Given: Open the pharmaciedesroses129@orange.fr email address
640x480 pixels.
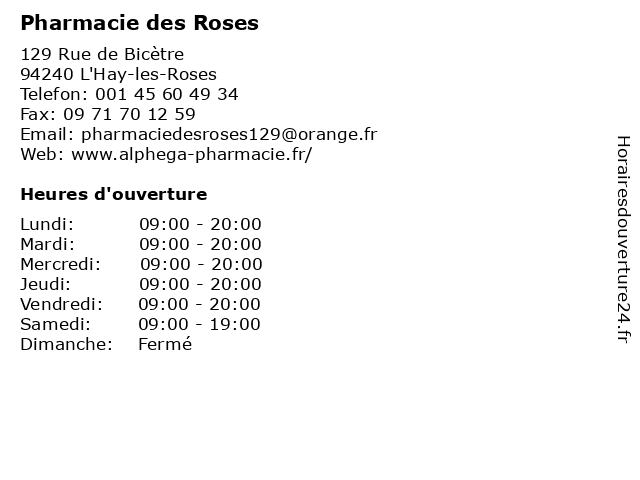Looking at the screenshot, I should 229,134.
